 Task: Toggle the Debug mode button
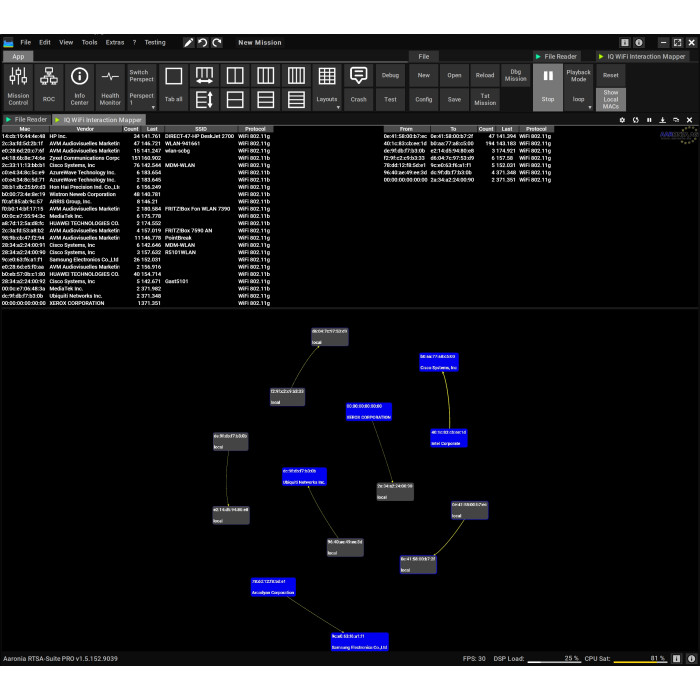[x=390, y=75]
